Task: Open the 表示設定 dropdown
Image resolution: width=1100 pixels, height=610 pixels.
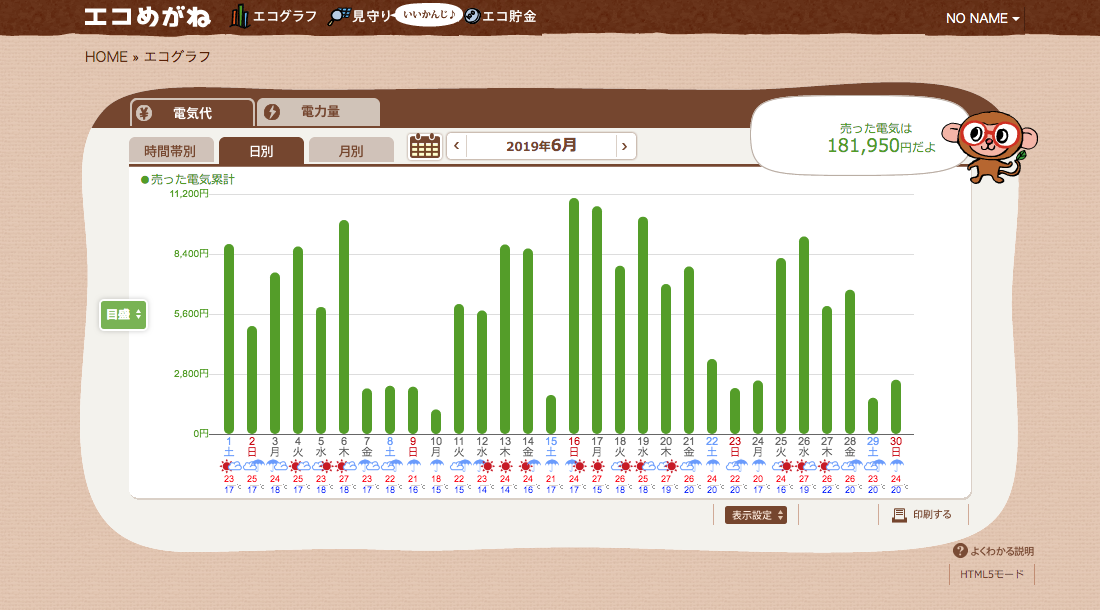Action: click(x=755, y=515)
